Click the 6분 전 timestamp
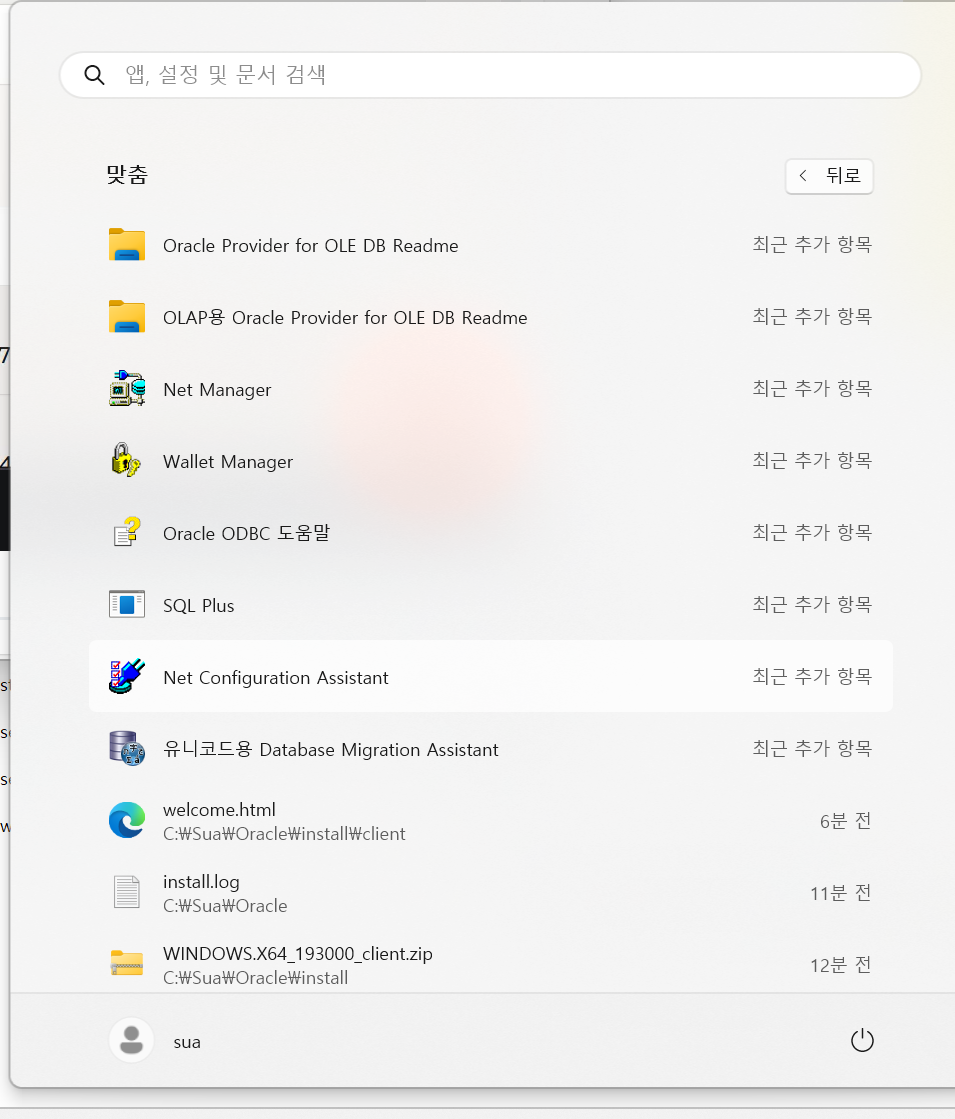 [x=845, y=821]
